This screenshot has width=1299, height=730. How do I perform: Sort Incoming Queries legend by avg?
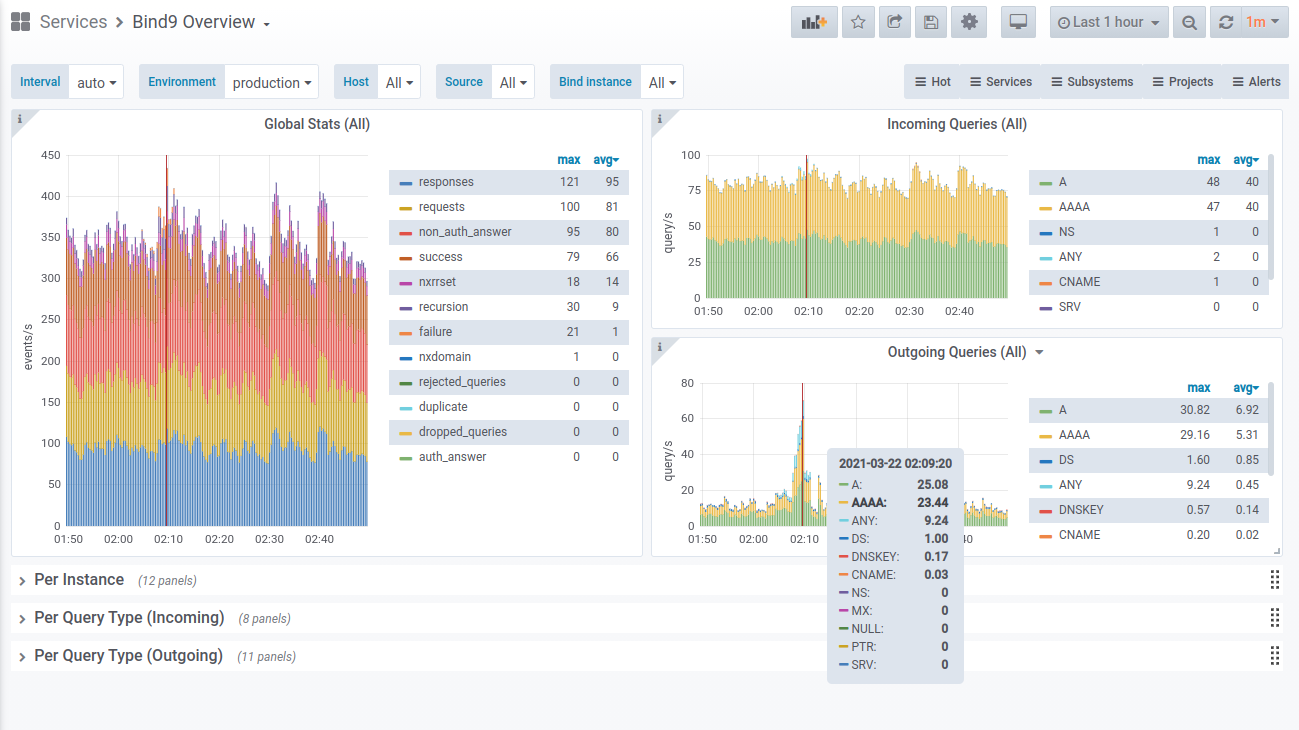click(x=1246, y=160)
